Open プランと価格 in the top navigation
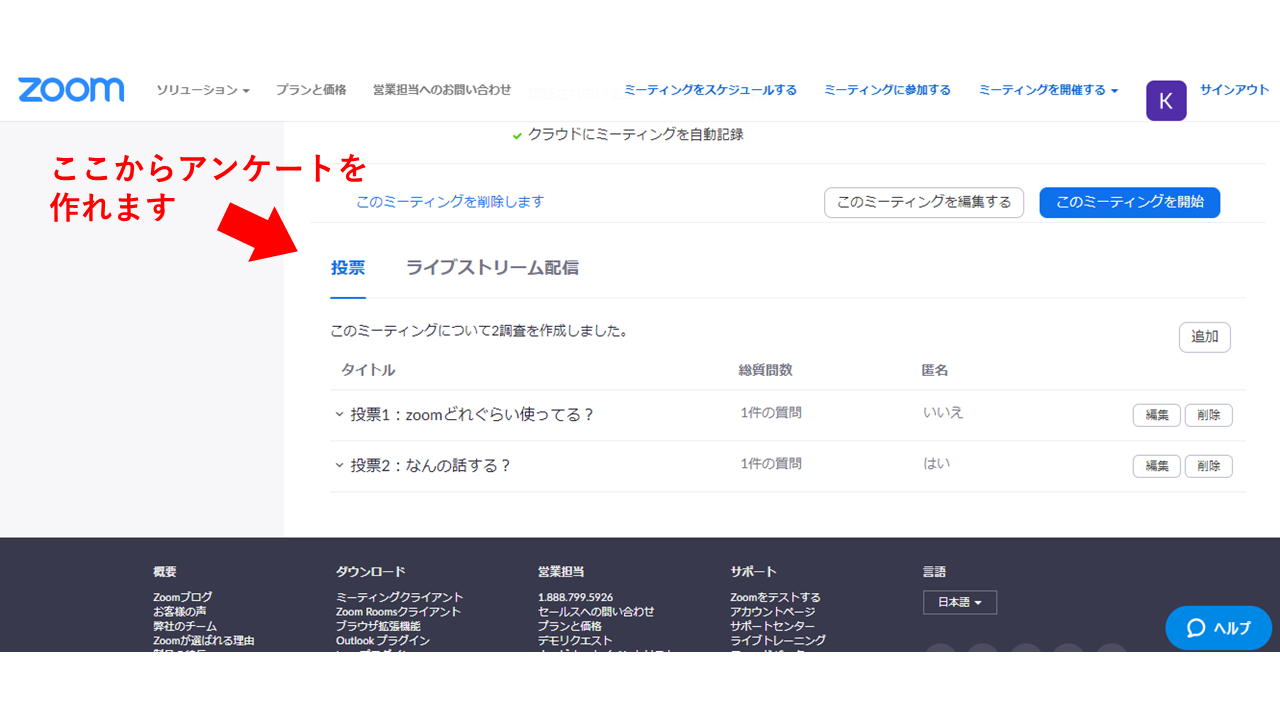The height and width of the screenshot is (720, 1280). tap(311, 90)
